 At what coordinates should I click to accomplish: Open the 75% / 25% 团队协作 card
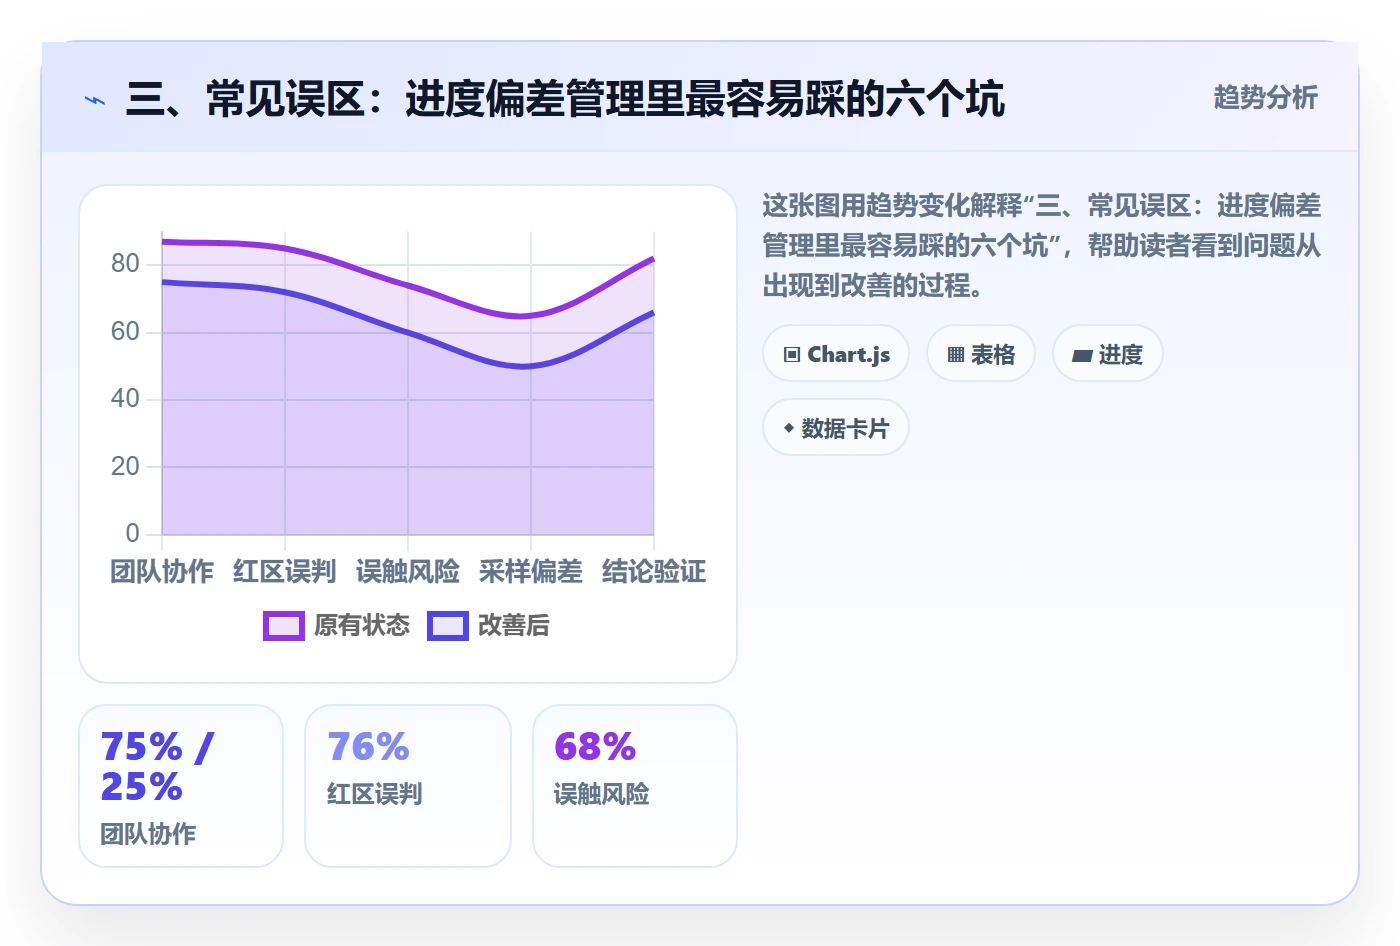181,786
